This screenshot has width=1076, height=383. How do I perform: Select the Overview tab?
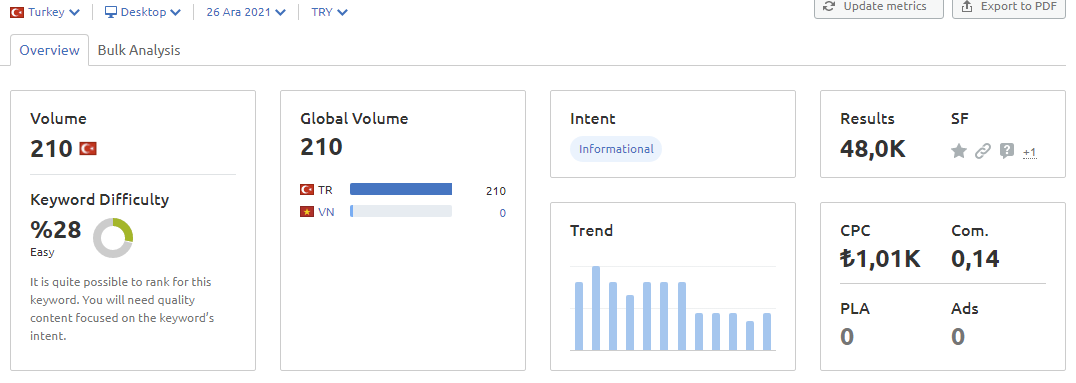click(x=49, y=50)
